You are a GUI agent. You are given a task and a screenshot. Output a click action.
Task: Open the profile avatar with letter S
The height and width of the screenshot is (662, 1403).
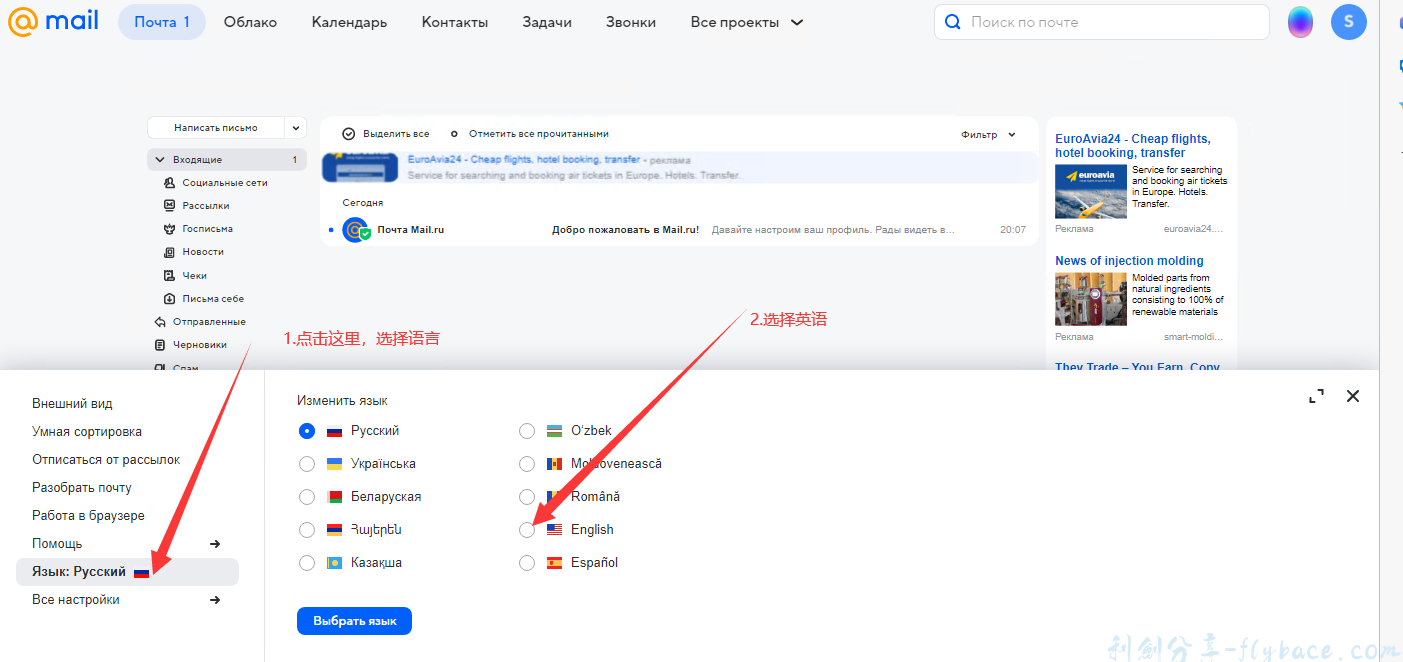pos(1348,21)
